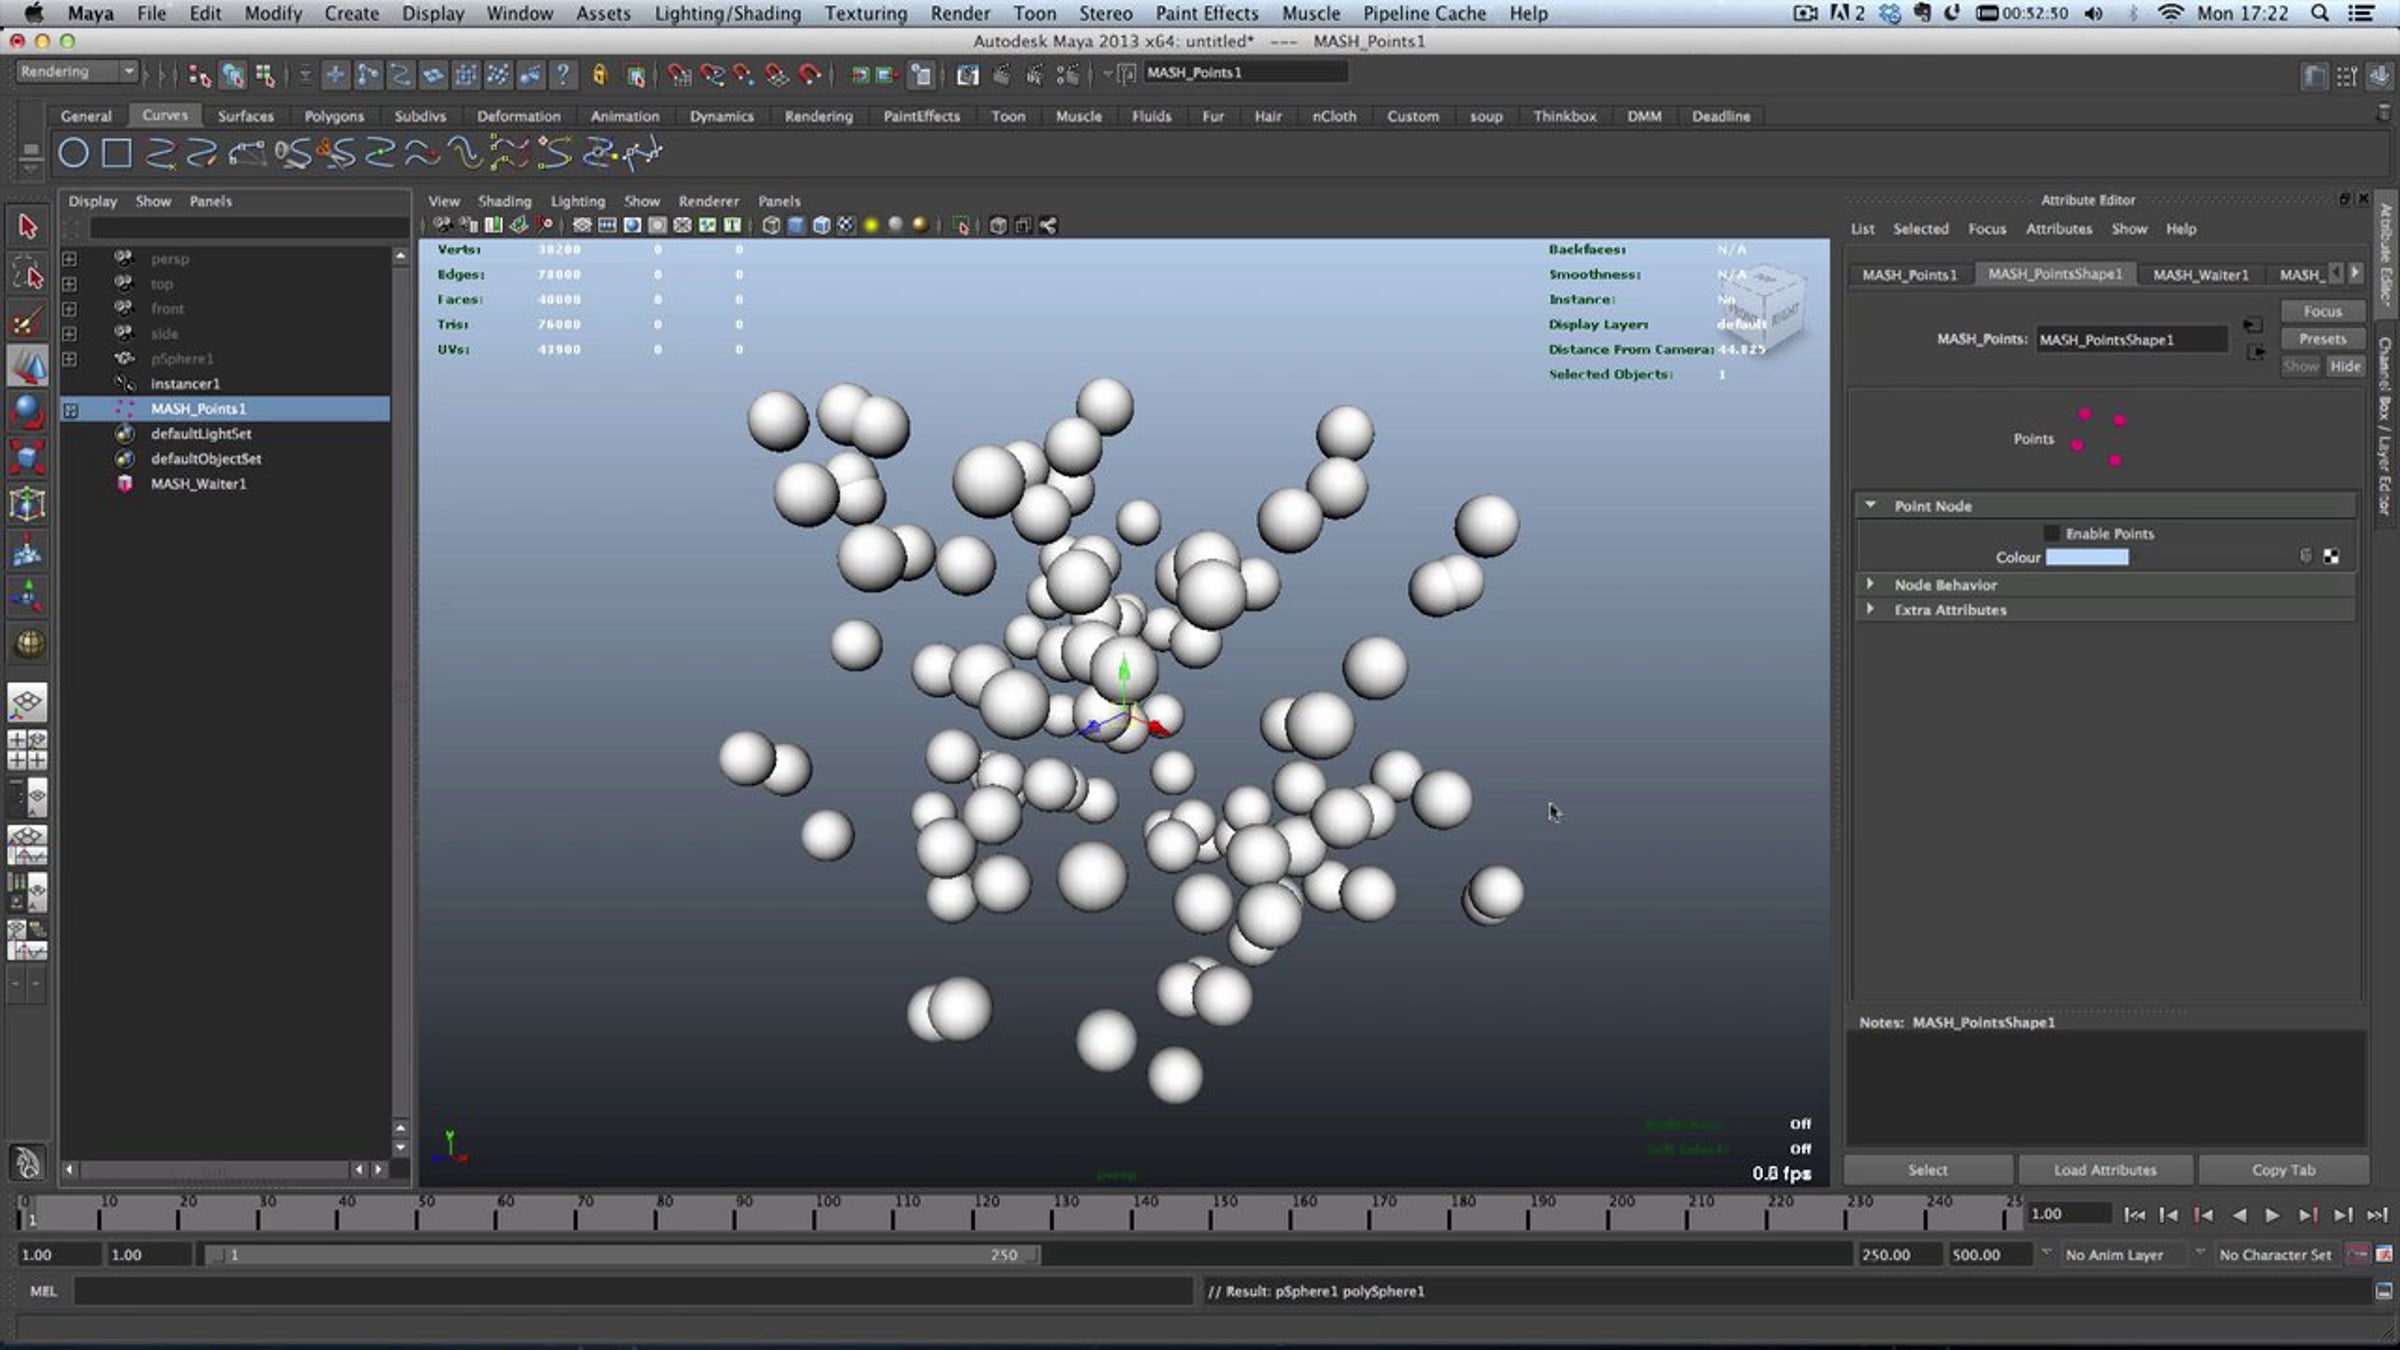This screenshot has height=1350, width=2400.
Task: Open the Colour swatch picker
Action: click(2087, 557)
